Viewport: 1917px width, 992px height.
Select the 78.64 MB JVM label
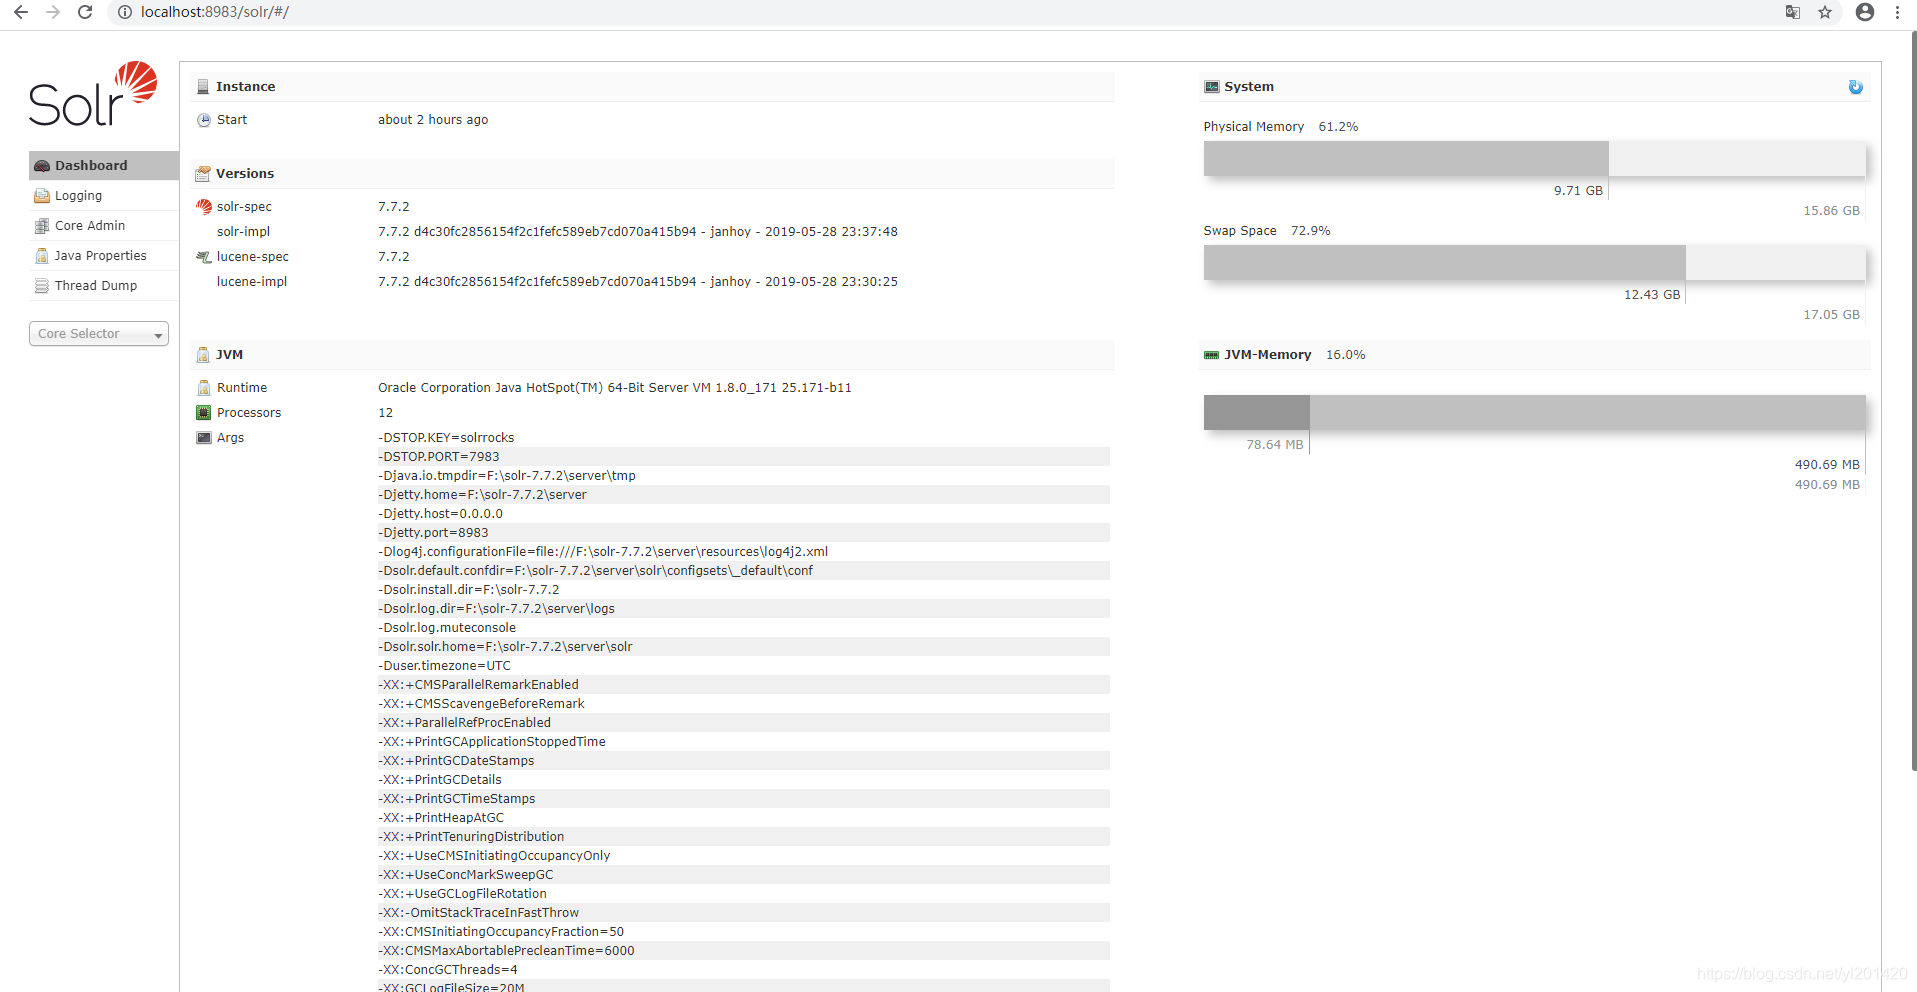click(x=1275, y=445)
